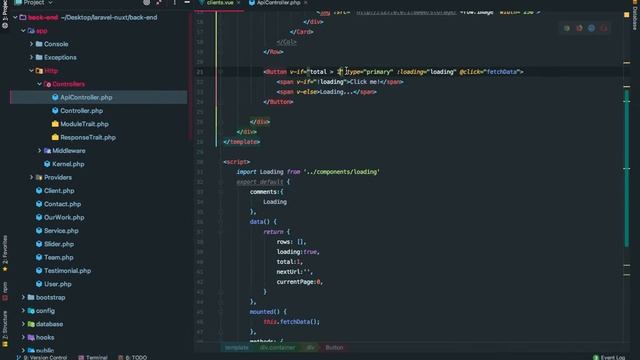Select ResponseTrait.php file
The height and width of the screenshot is (360, 640).
pyautogui.click(x=88, y=138)
